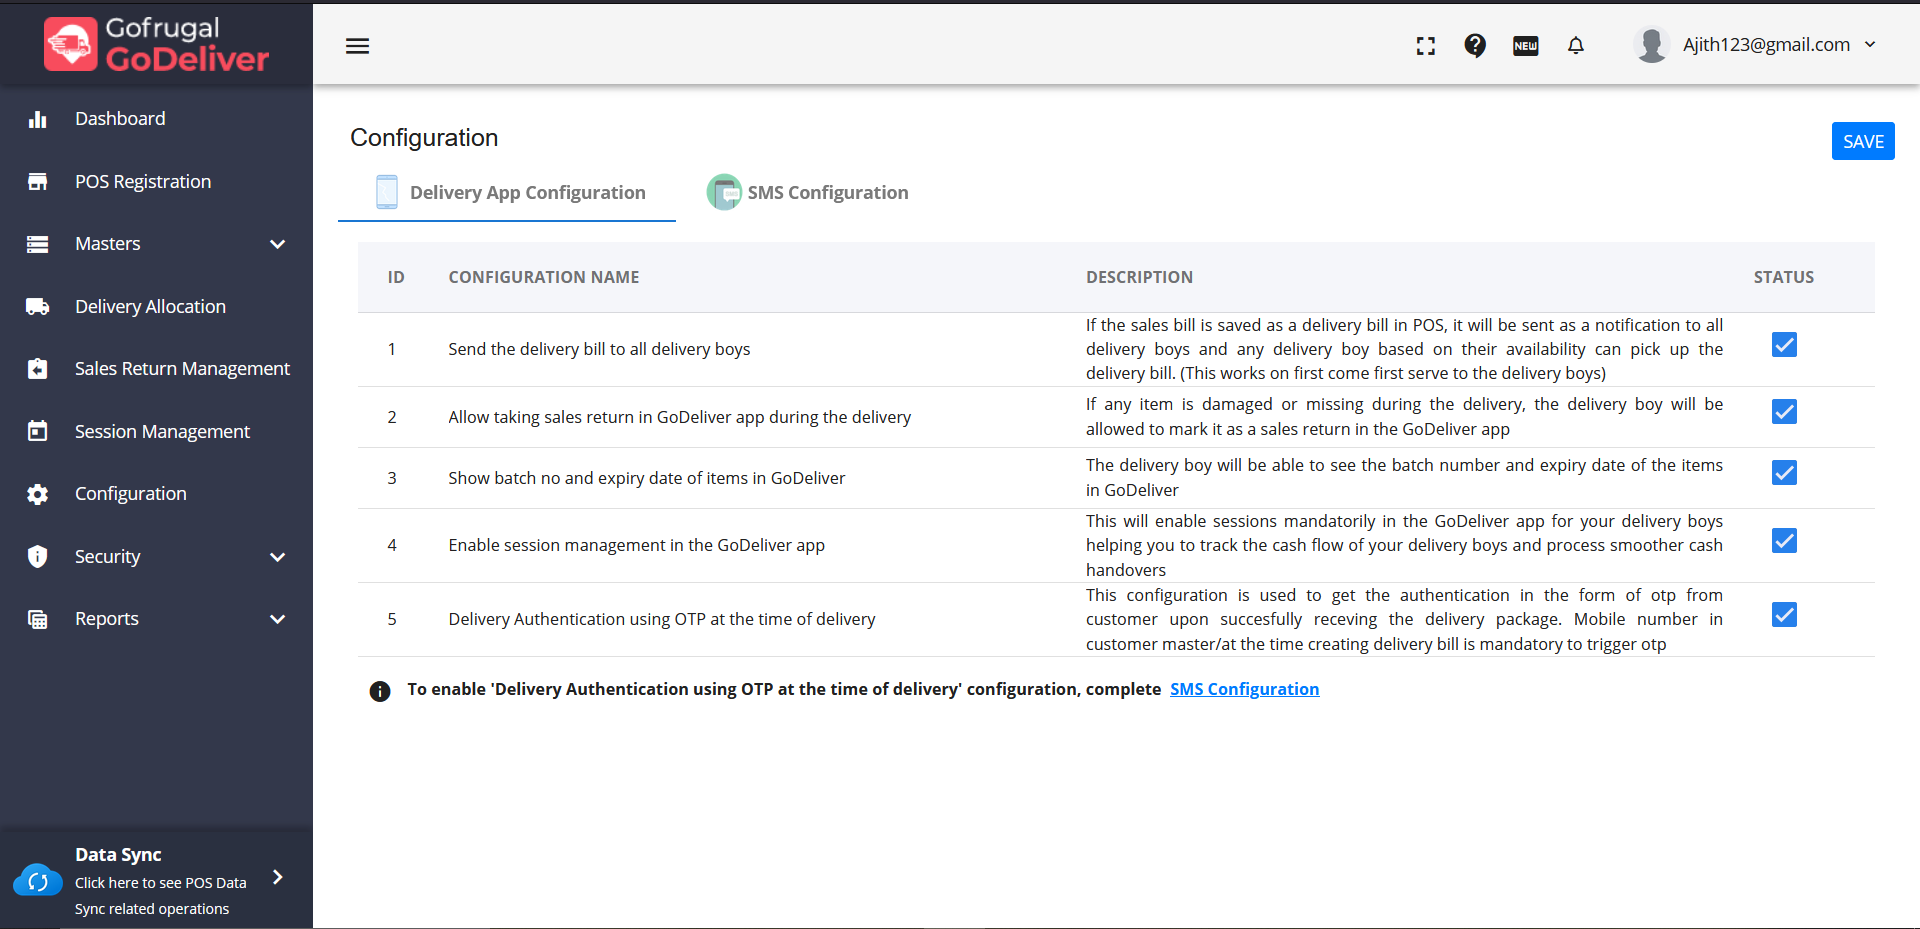
Task: Open the notifications bell
Action: click(x=1576, y=45)
